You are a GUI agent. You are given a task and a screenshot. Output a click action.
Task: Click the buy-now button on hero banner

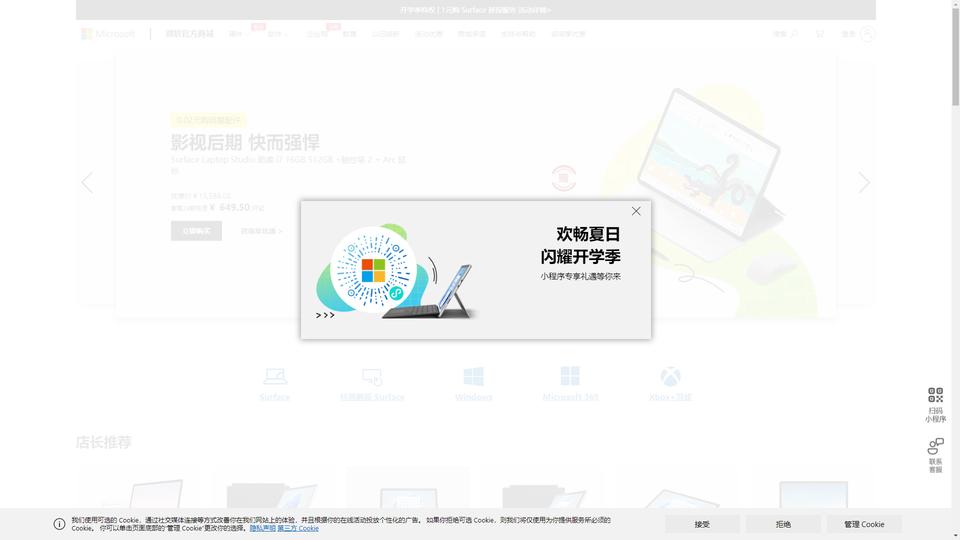point(197,231)
